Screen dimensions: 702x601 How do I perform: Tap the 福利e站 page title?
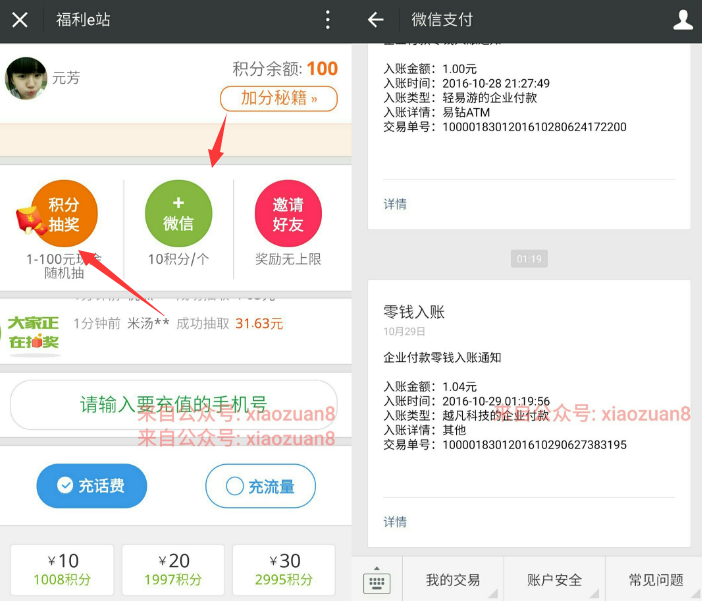click(x=83, y=20)
